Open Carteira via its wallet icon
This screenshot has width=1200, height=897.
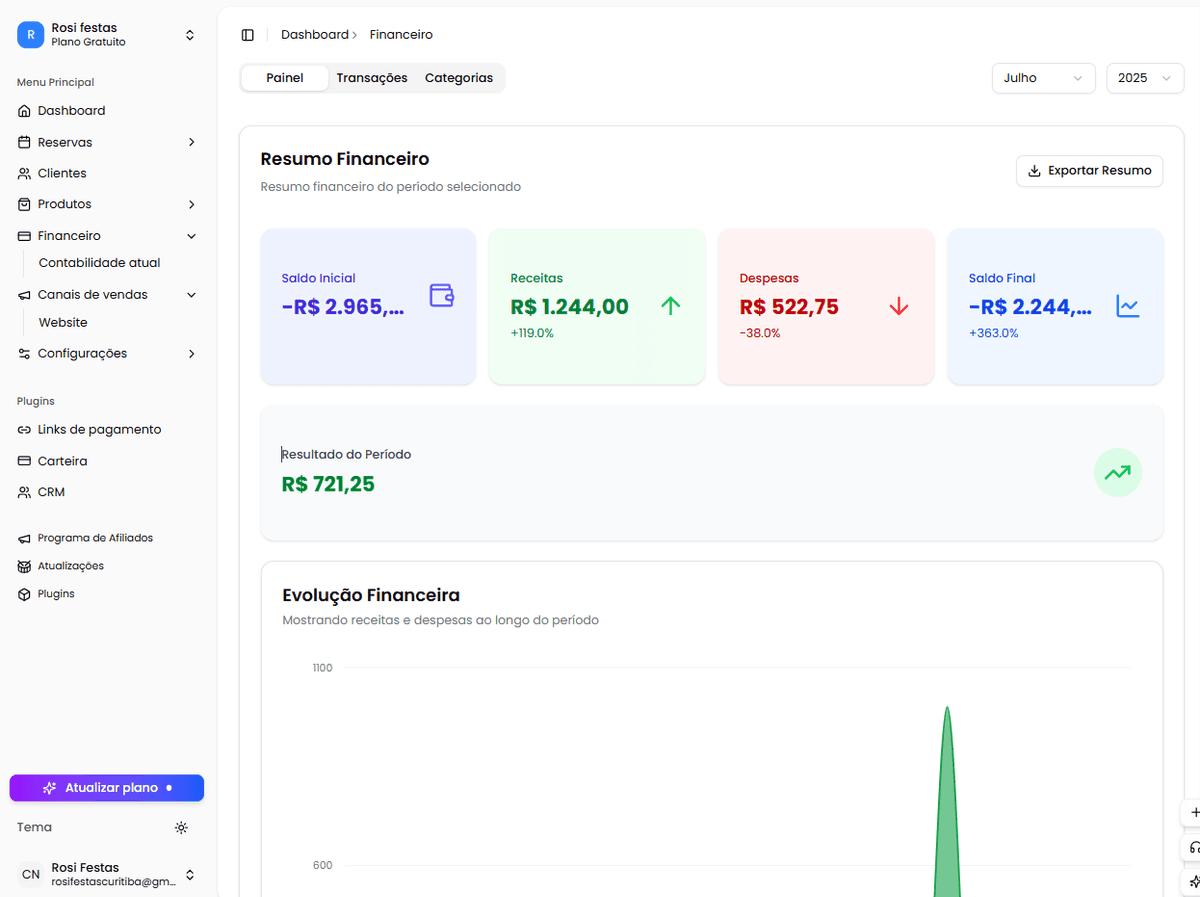[22, 460]
